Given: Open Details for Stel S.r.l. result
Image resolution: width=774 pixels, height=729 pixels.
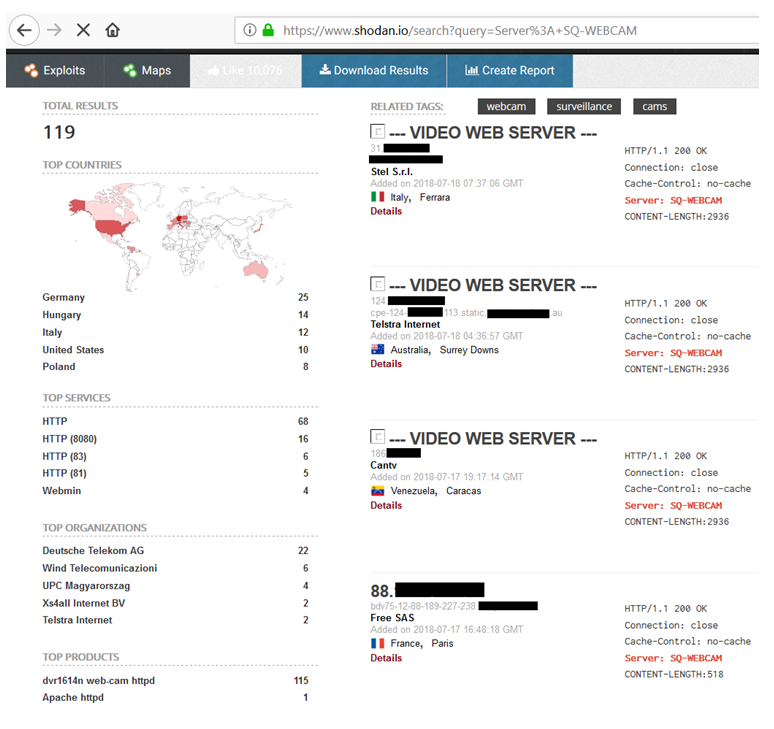Looking at the screenshot, I should coord(386,211).
